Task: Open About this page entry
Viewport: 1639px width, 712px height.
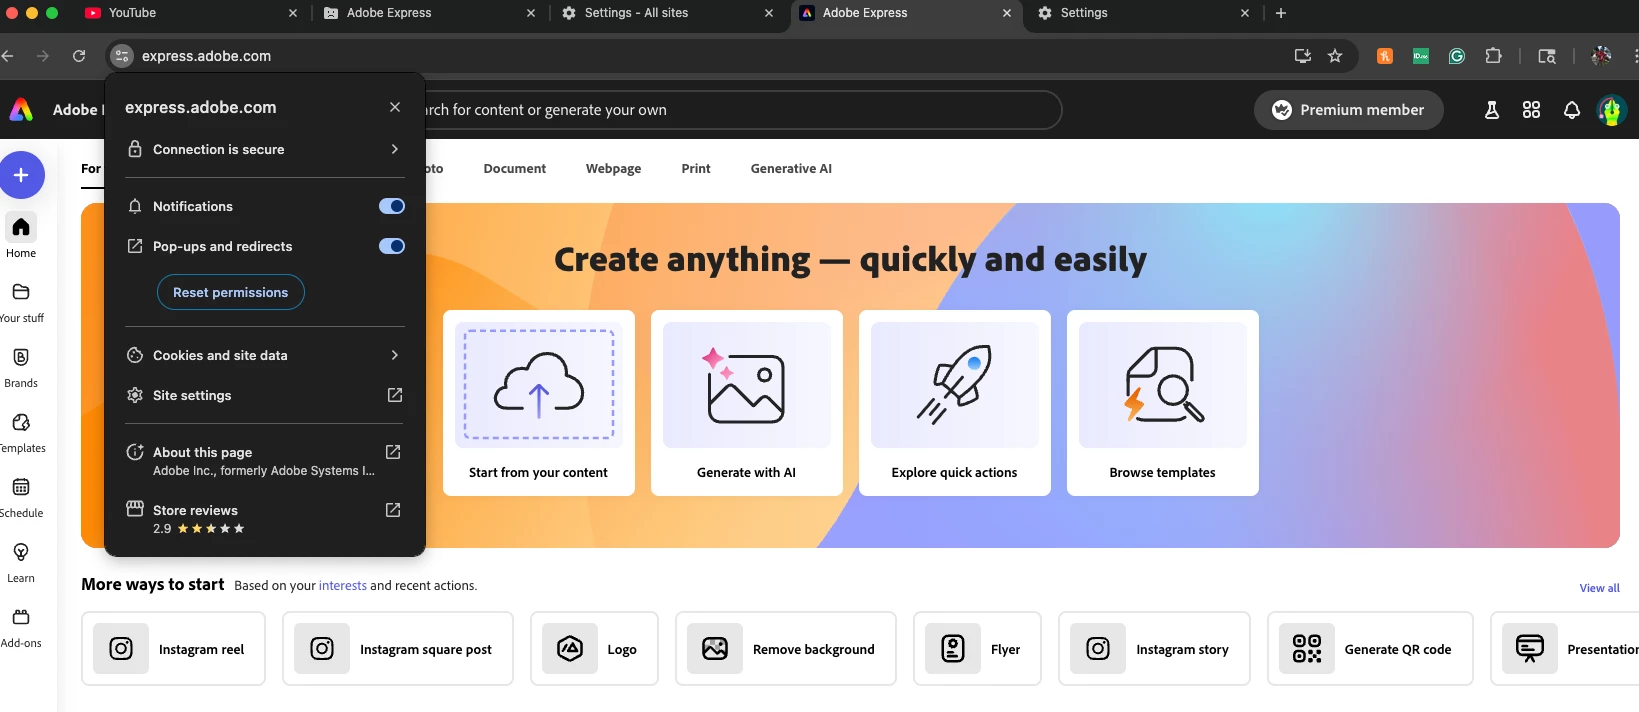Action: pyautogui.click(x=265, y=461)
